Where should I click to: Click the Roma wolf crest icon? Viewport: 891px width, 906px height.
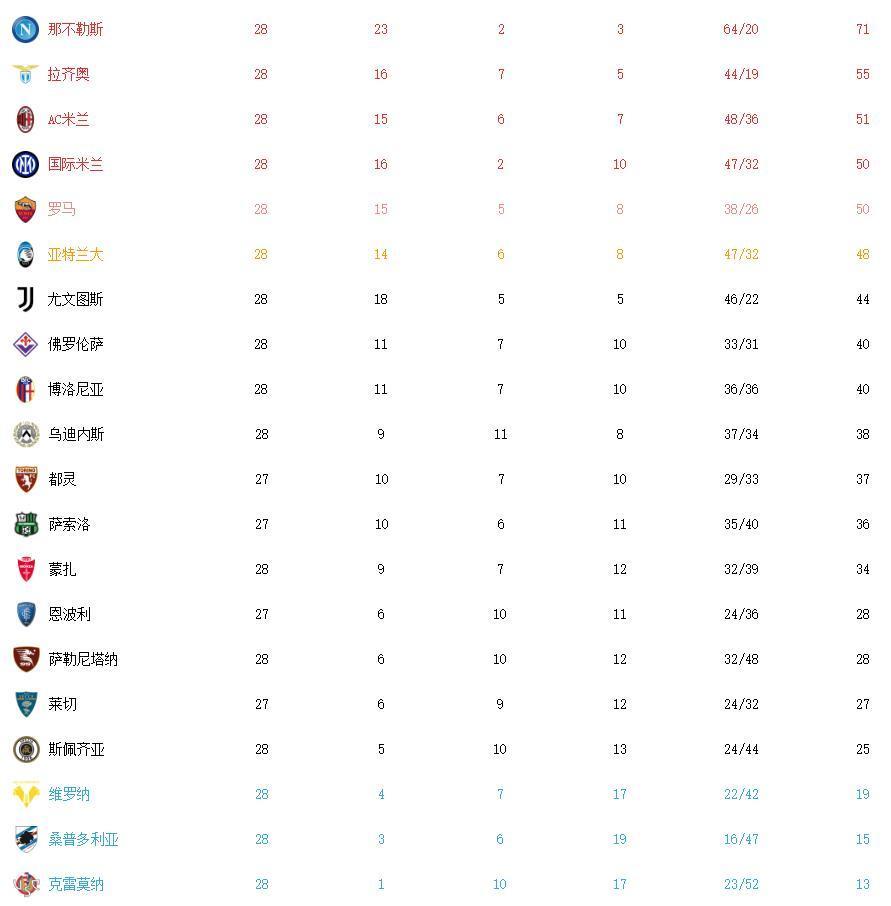[x=25, y=209]
